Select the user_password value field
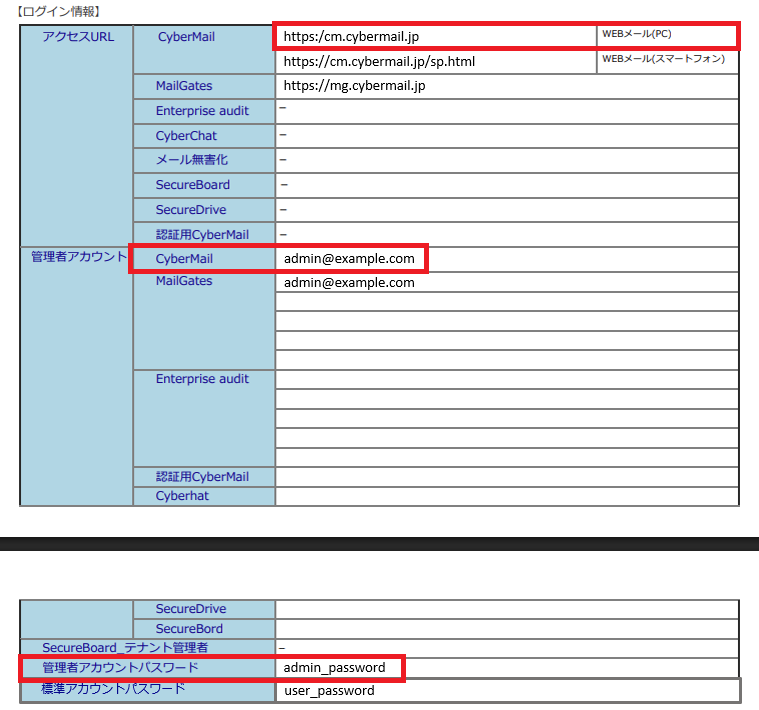The image size is (759, 710). (329, 691)
